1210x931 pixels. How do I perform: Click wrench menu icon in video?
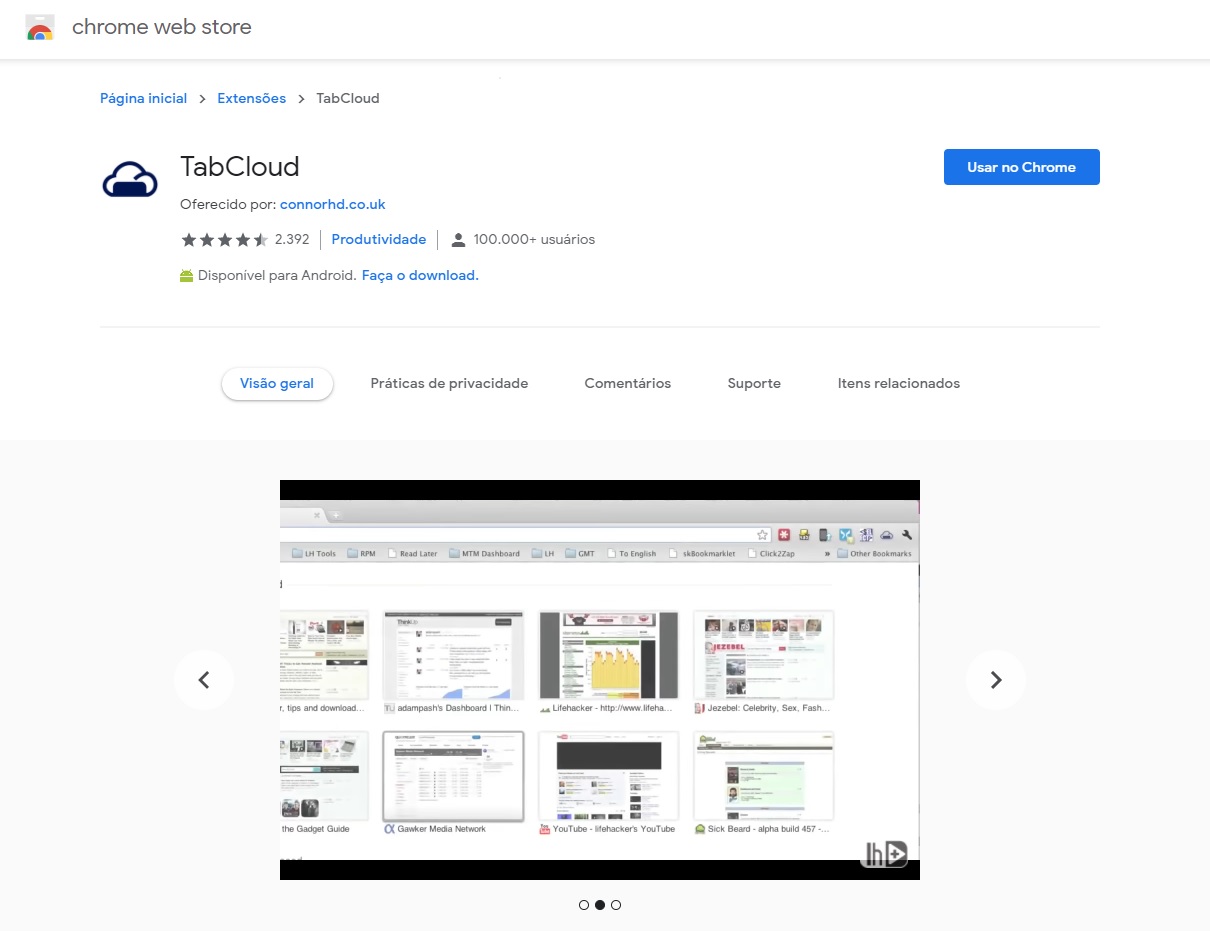pos(907,535)
